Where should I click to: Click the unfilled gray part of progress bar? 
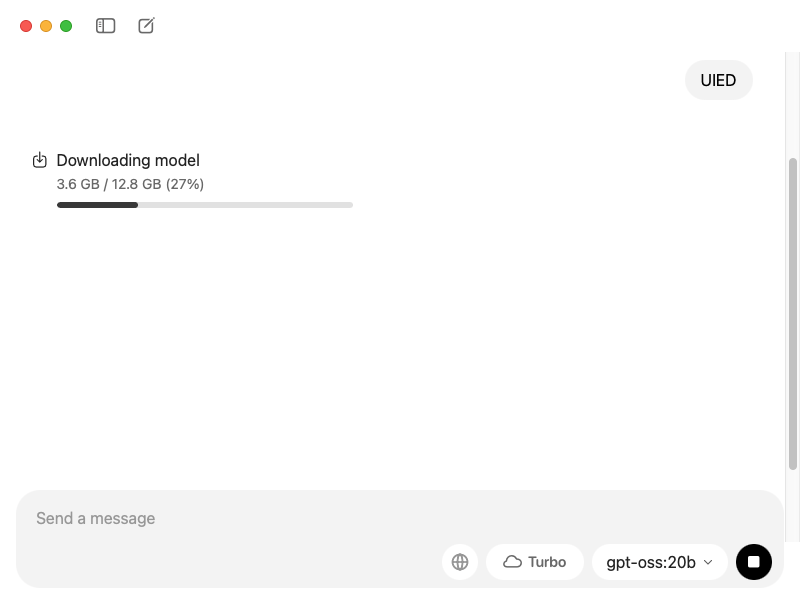point(245,205)
